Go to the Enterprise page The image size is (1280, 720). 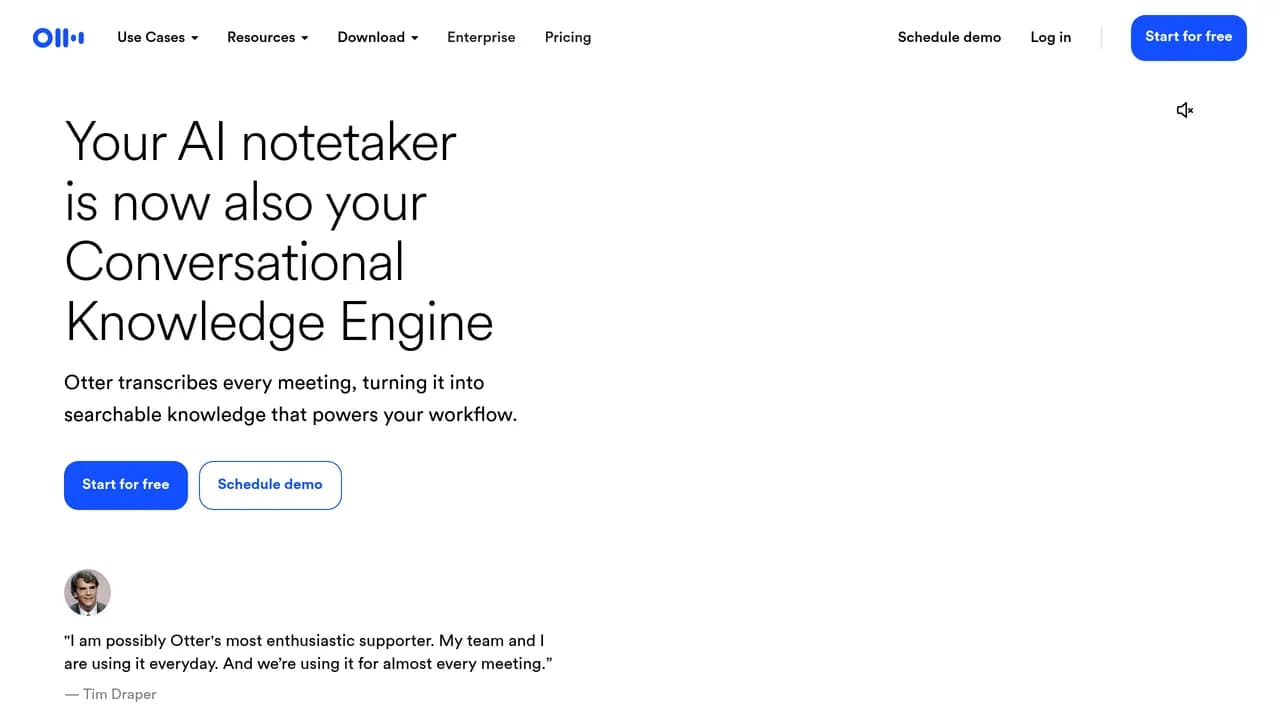click(481, 37)
